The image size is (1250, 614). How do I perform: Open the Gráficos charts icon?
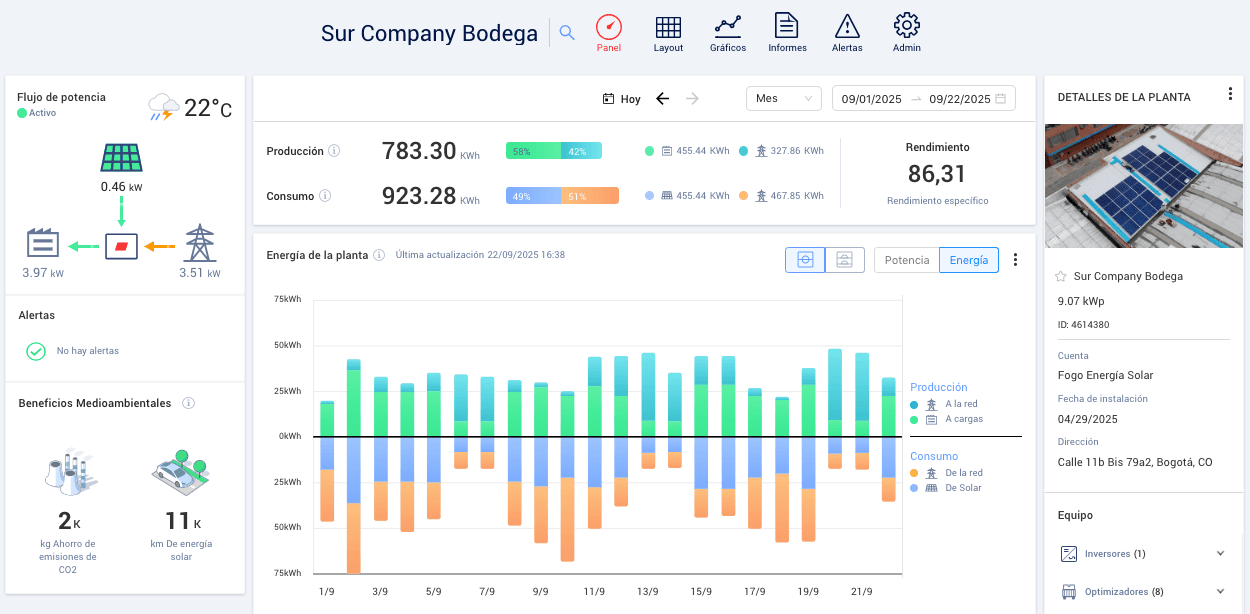point(727,27)
